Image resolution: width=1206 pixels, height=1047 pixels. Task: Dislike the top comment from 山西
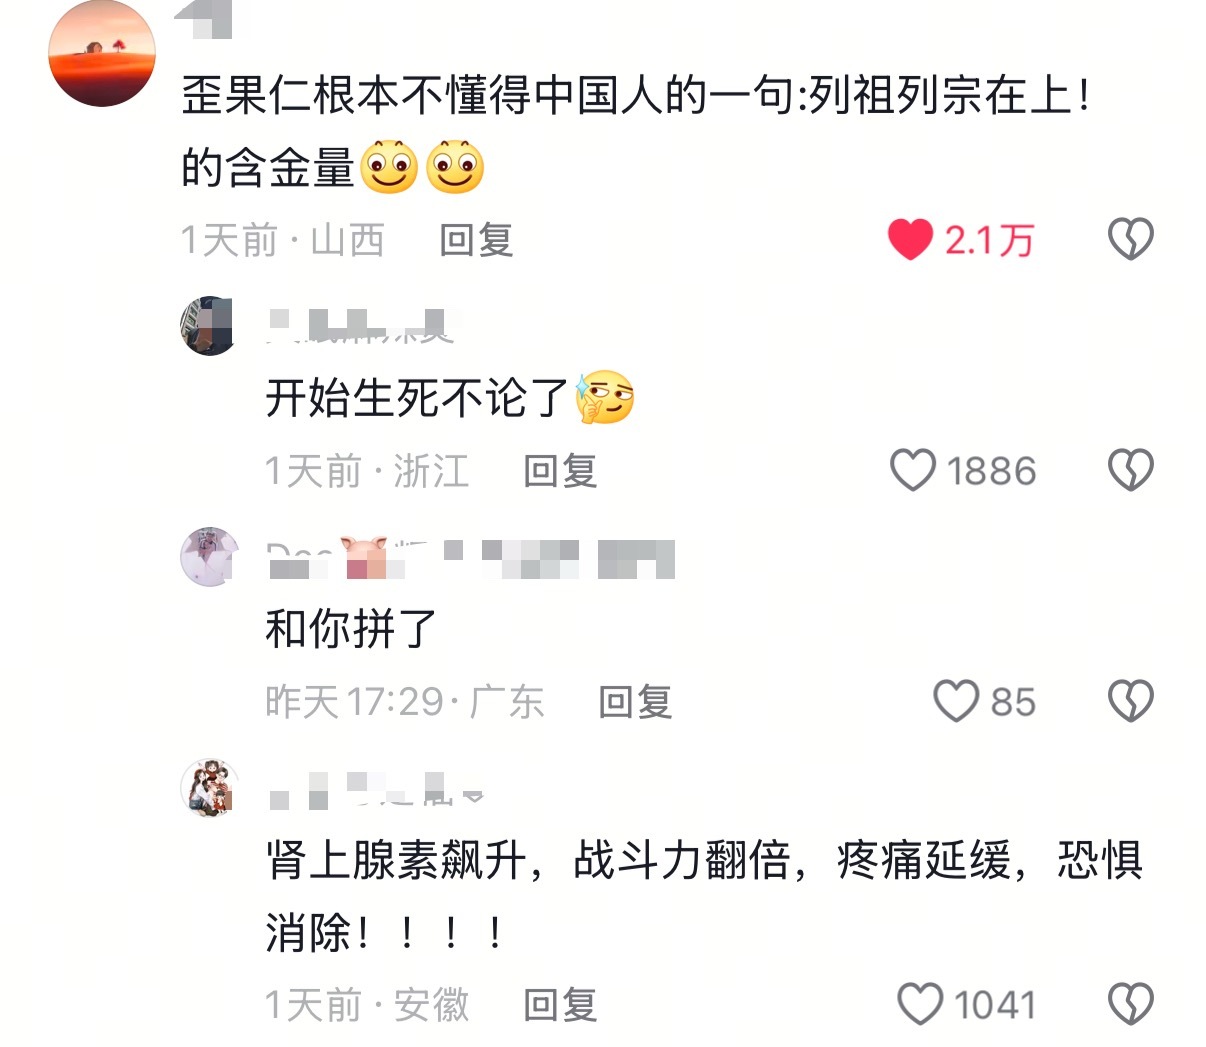click(1131, 240)
